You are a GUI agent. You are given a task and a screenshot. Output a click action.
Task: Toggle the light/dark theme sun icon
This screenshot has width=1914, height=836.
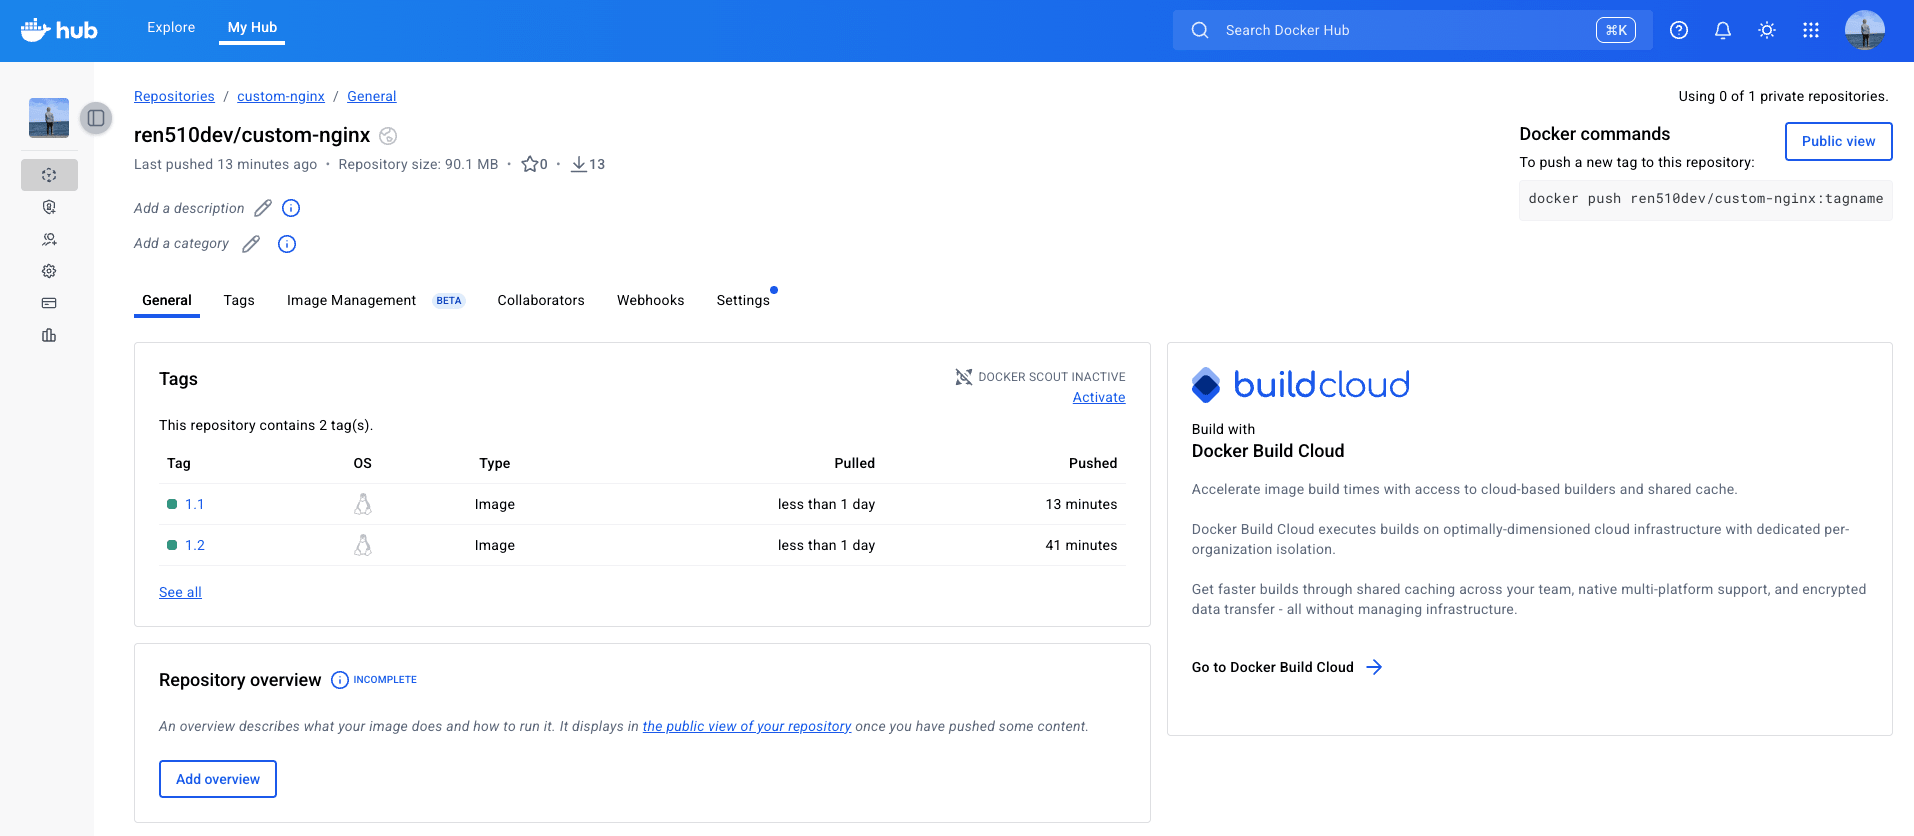click(x=1767, y=30)
